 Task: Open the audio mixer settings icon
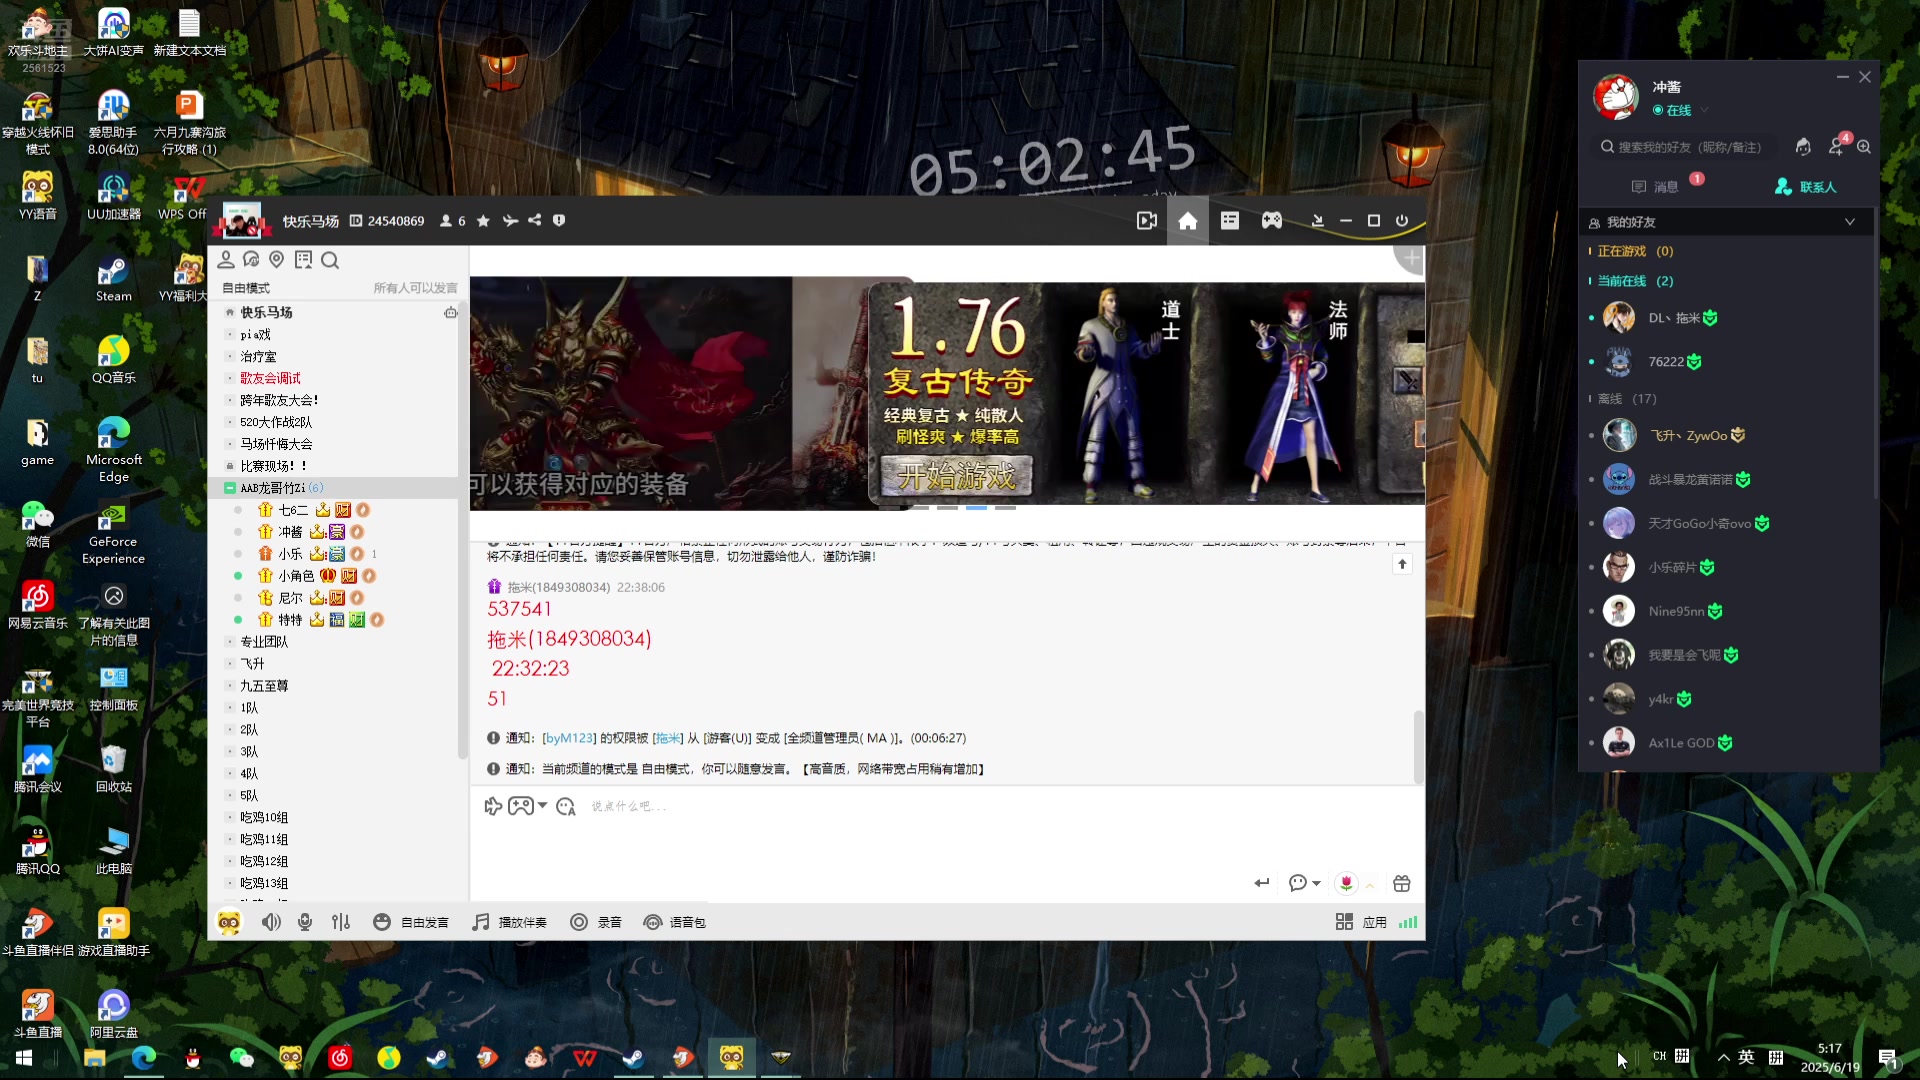click(341, 922)
